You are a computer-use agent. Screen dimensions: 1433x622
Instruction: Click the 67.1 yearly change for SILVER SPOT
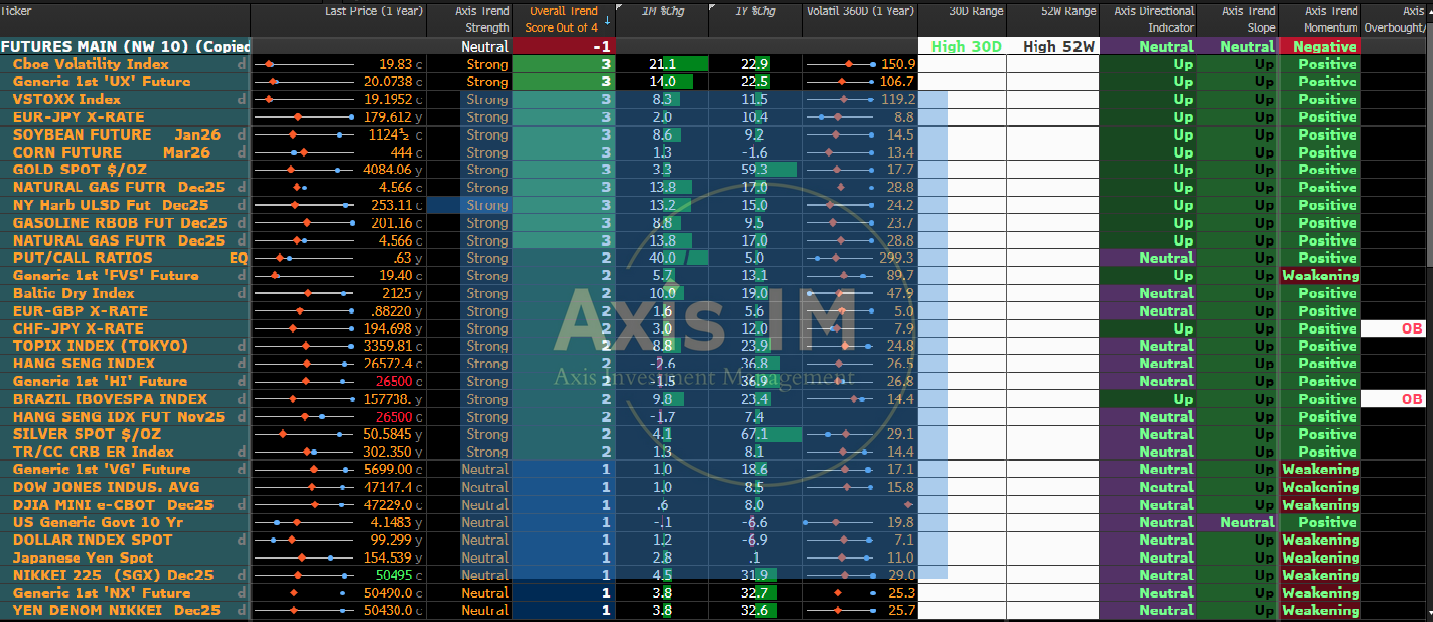pyautogui.click(x=755, y=434)
